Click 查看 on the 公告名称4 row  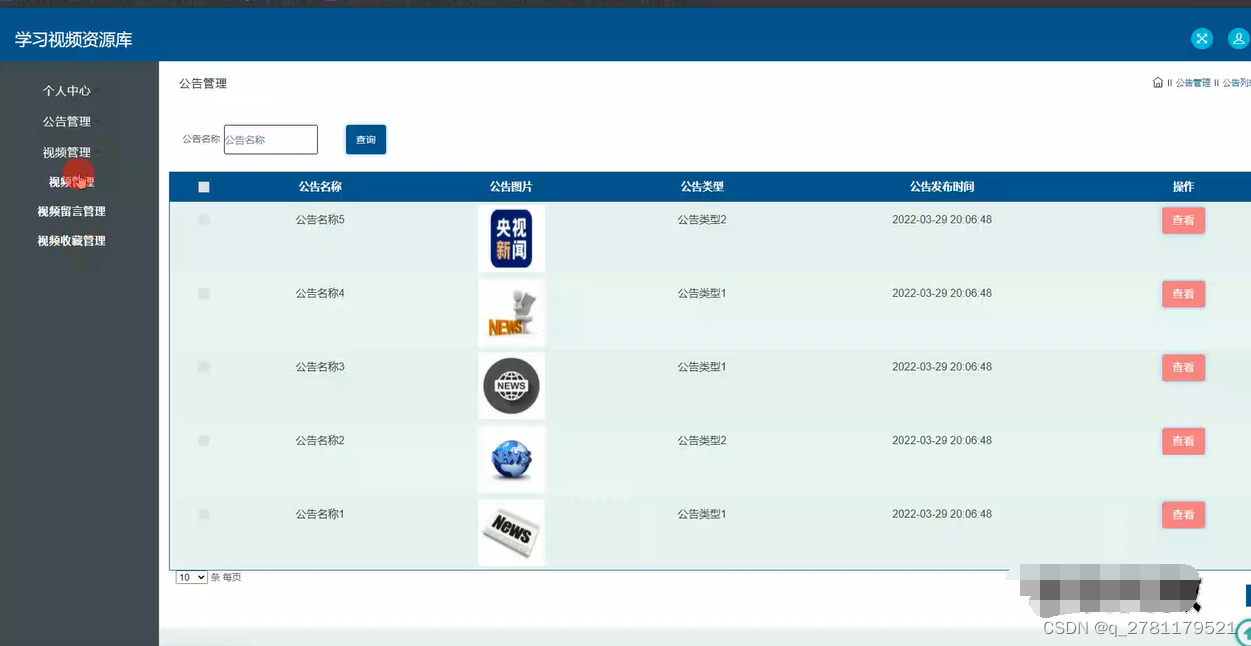[x=1183, y=293]
